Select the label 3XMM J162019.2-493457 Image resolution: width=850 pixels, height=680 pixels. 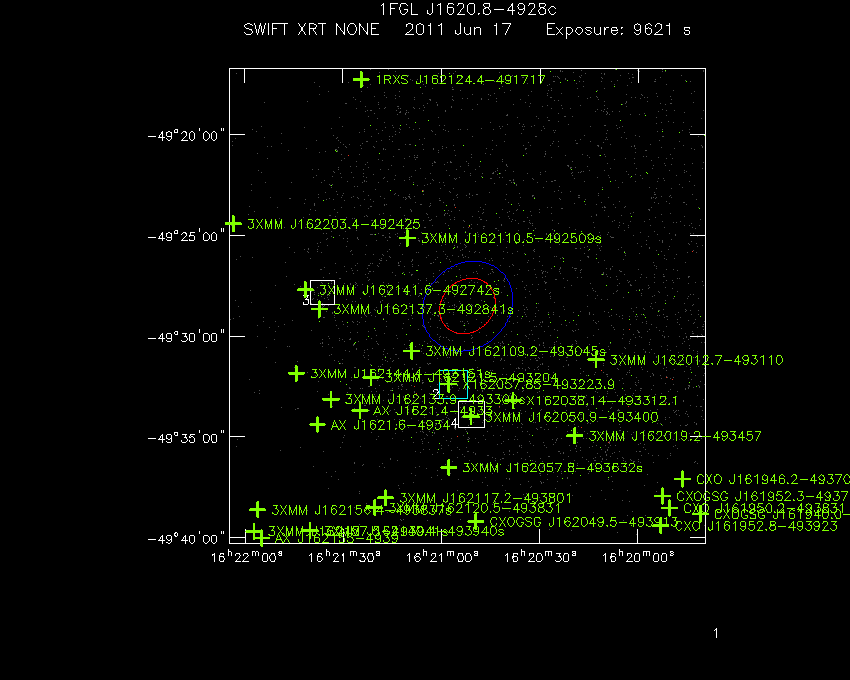[x=675, y=437]
